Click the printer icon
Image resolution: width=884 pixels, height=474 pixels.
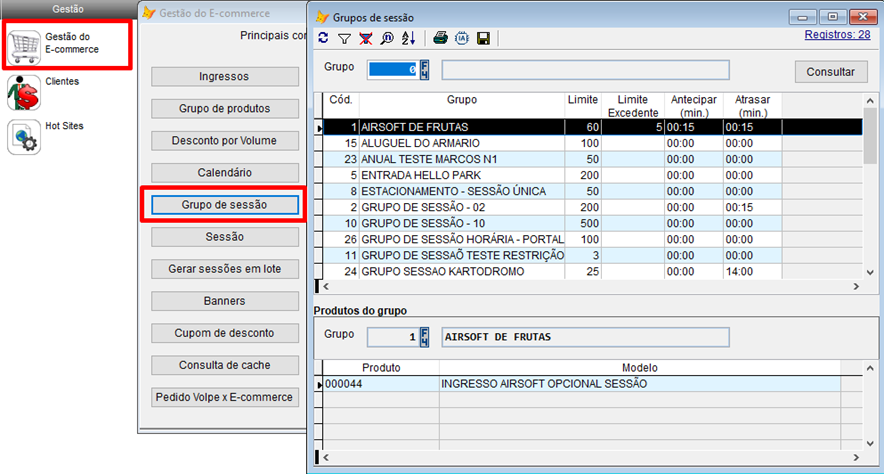[x=439, y=38]
